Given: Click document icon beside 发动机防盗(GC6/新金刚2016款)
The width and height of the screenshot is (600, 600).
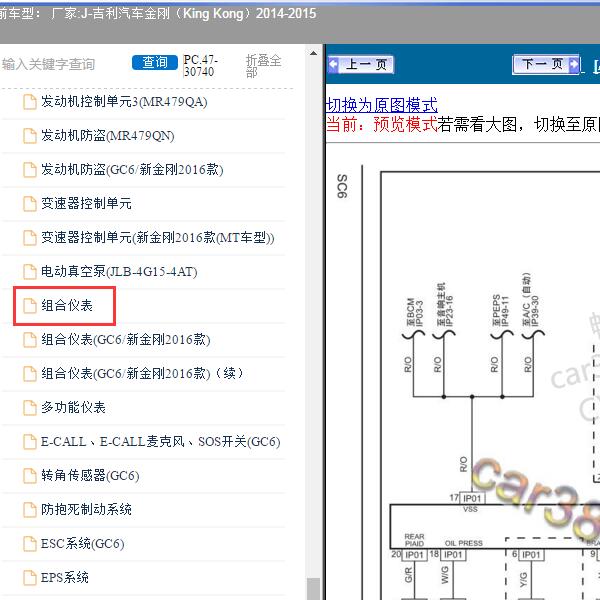Looking at the screenshot, I should click(x=30, y=170).
